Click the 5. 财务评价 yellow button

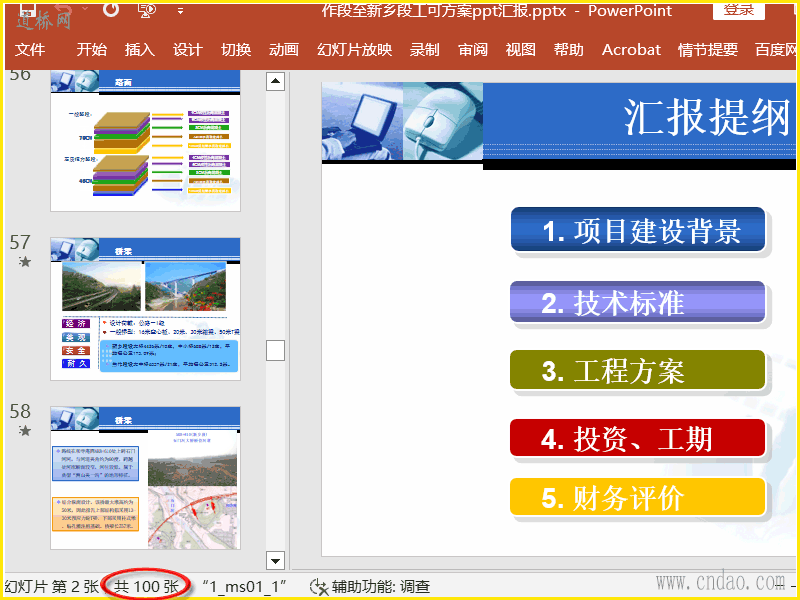point(638,497)
